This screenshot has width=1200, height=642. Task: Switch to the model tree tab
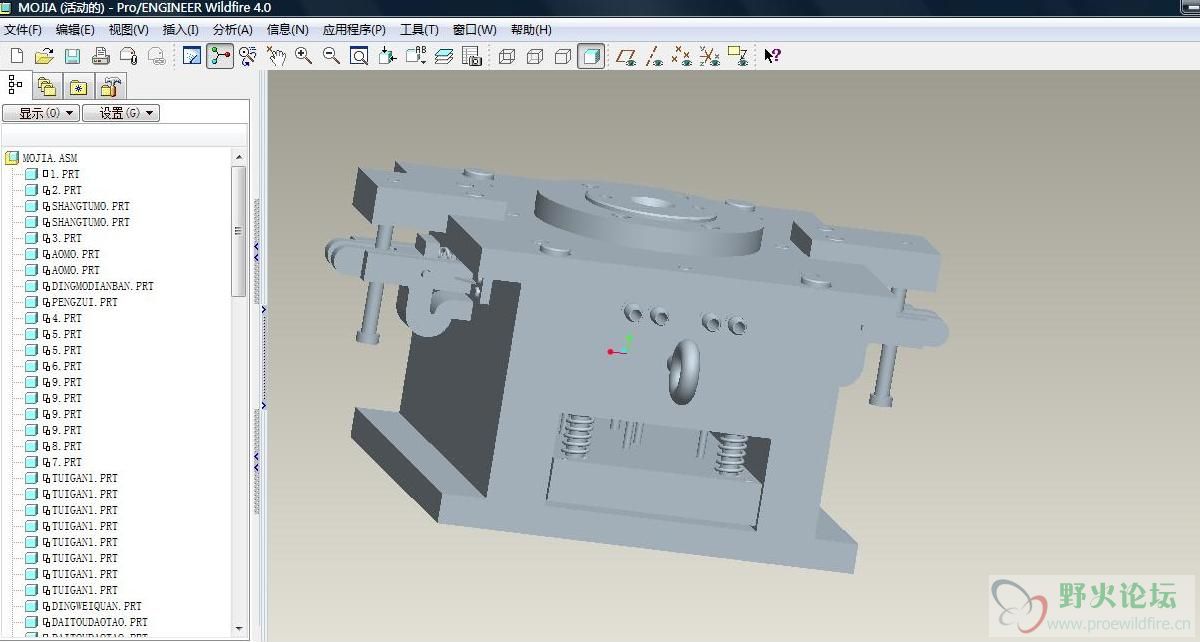click(16, 85)
